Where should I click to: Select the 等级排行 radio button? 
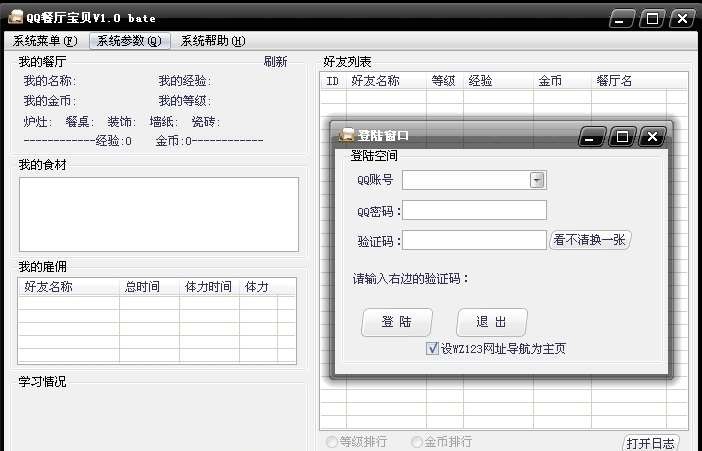(x=332, y=442)
